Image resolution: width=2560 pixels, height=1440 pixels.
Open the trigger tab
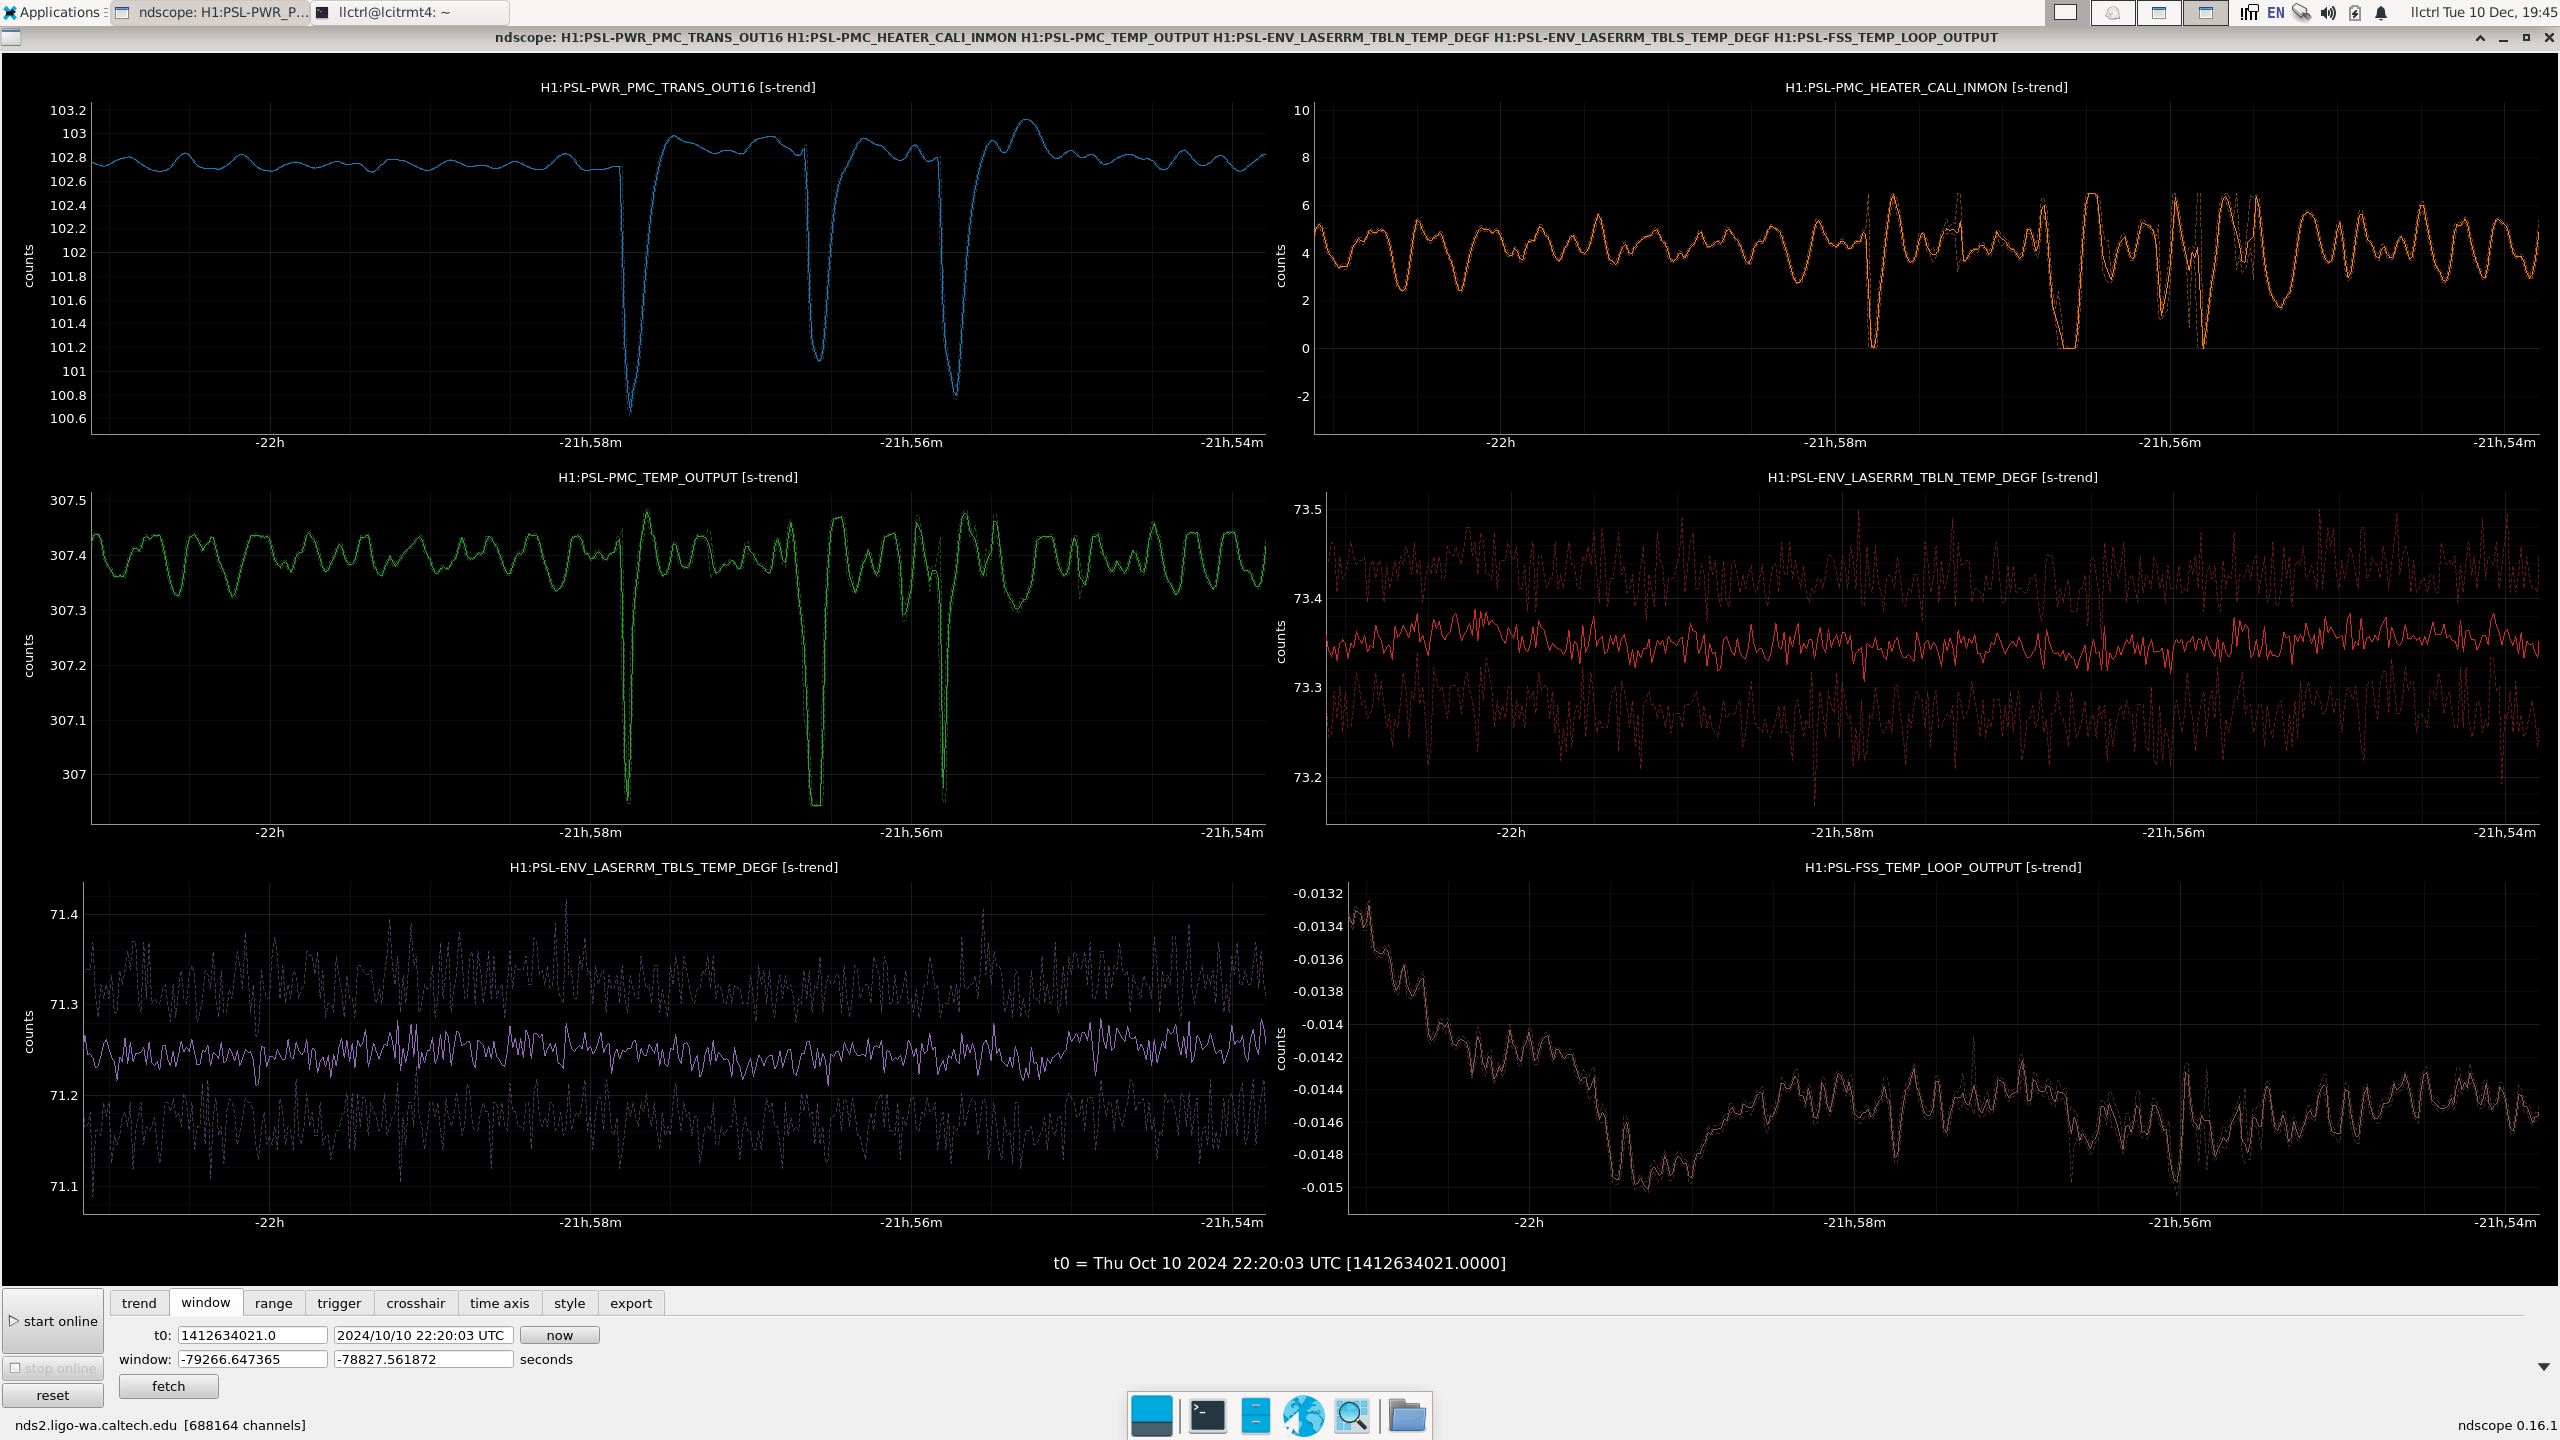(x=339, y=1303)
